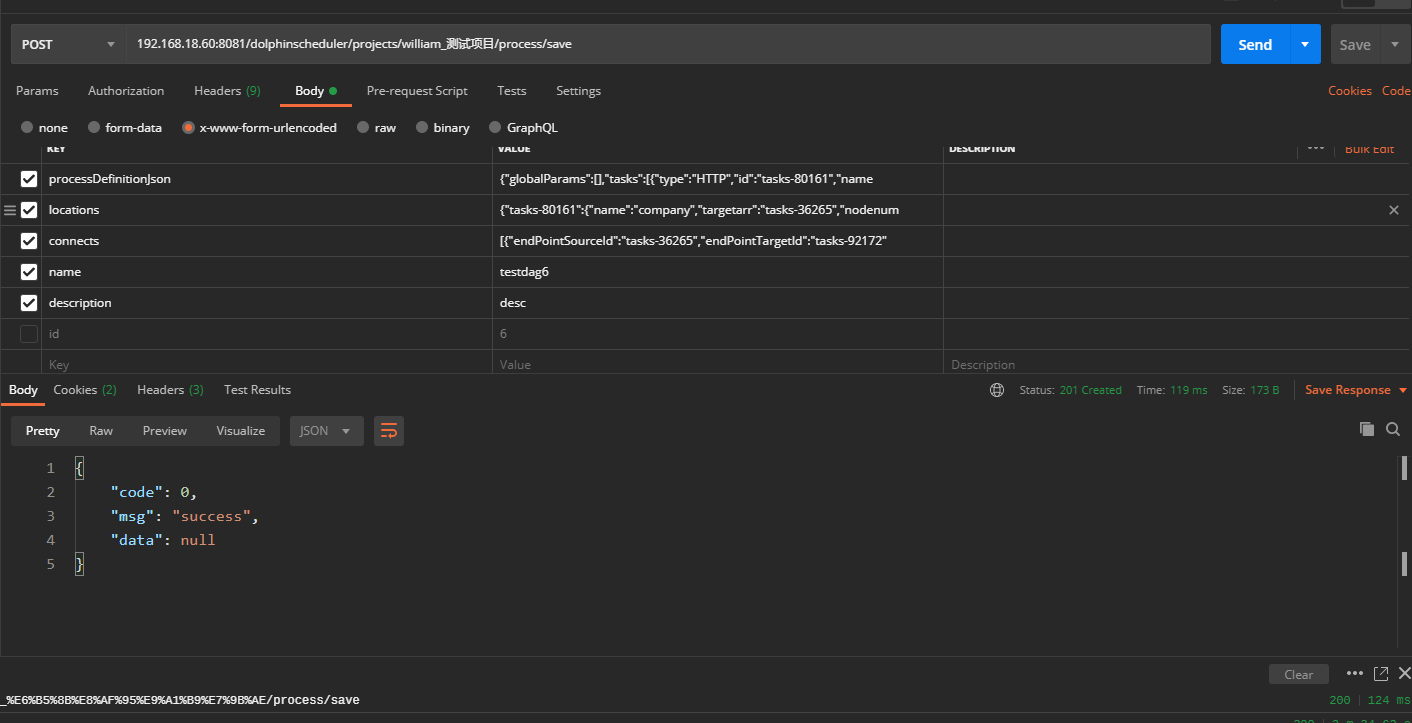
Task: Click the empty Value input field
Action: tap(718, 365)
